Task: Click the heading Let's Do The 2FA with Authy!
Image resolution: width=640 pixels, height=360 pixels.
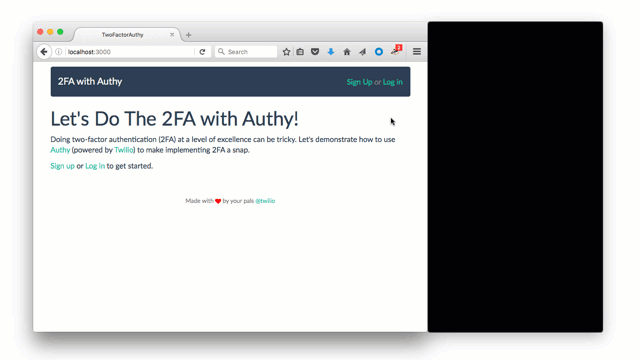Action: [x=174, y=119]
